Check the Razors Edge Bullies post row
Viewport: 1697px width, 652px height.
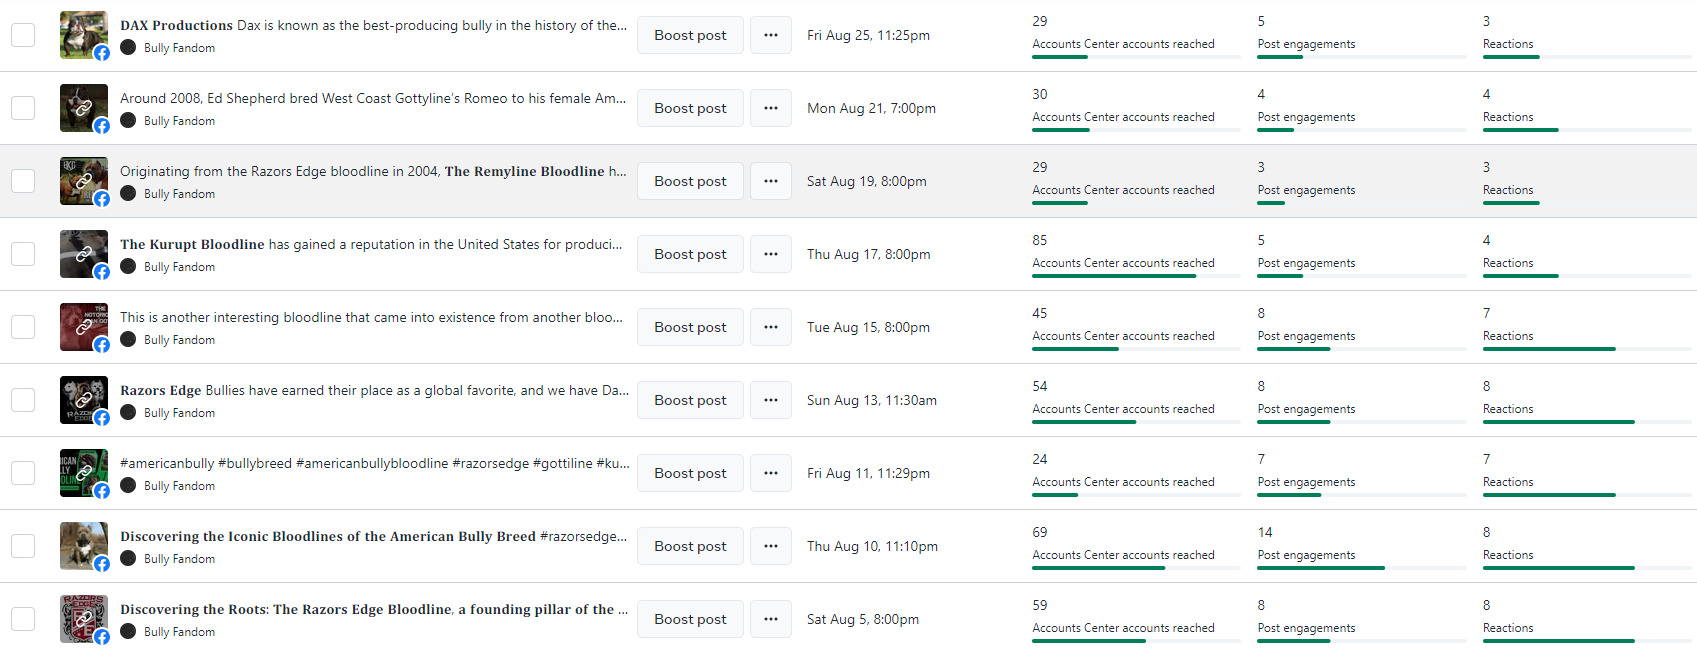[23, 400]
